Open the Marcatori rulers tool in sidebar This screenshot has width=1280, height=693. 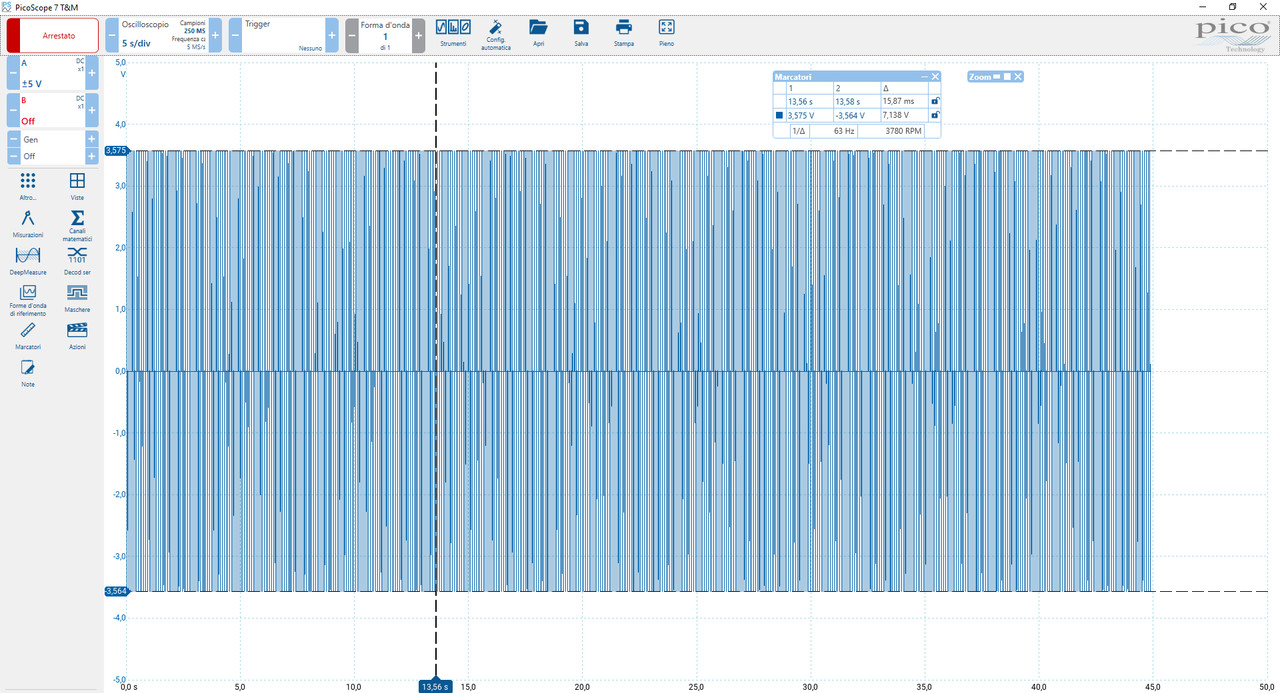[x=28, y=336]
